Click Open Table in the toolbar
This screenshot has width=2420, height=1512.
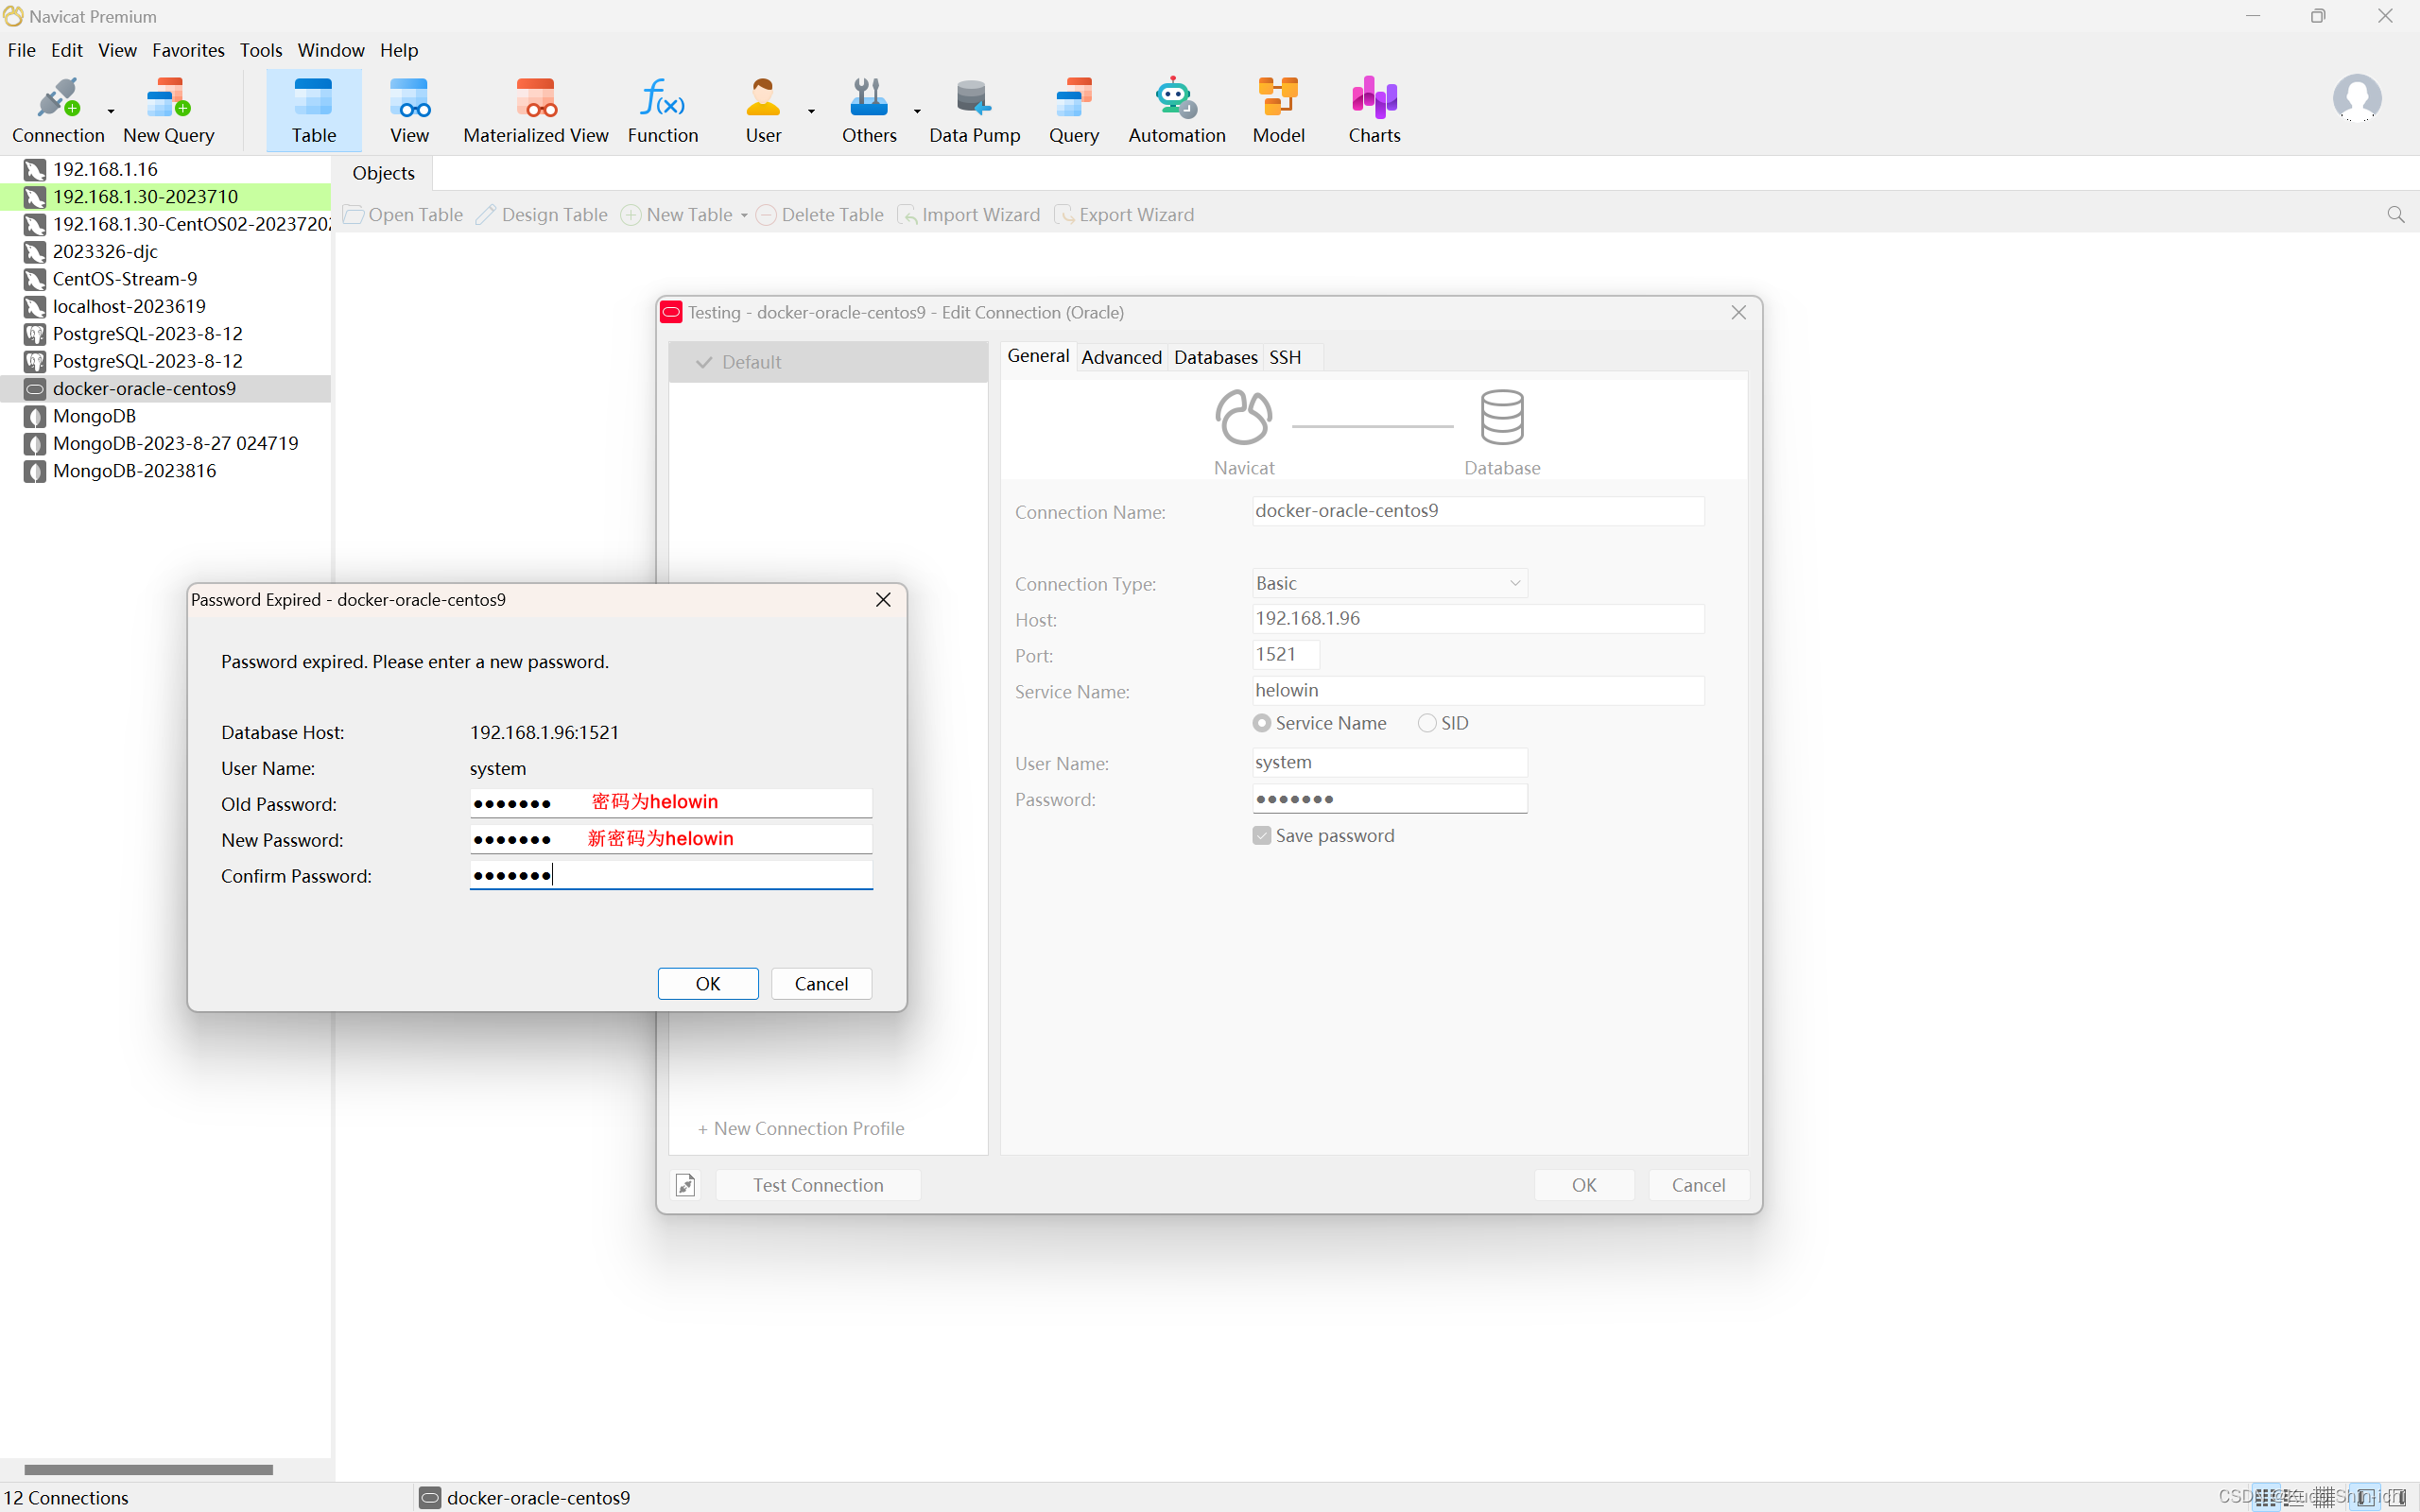tap(403, 215)
